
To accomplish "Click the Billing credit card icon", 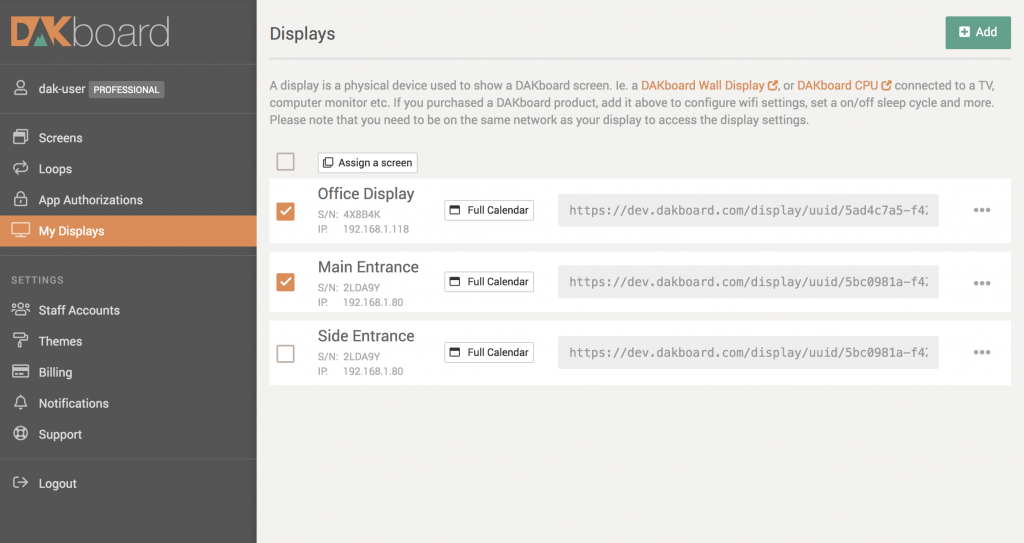I will (x=21, y=371).
